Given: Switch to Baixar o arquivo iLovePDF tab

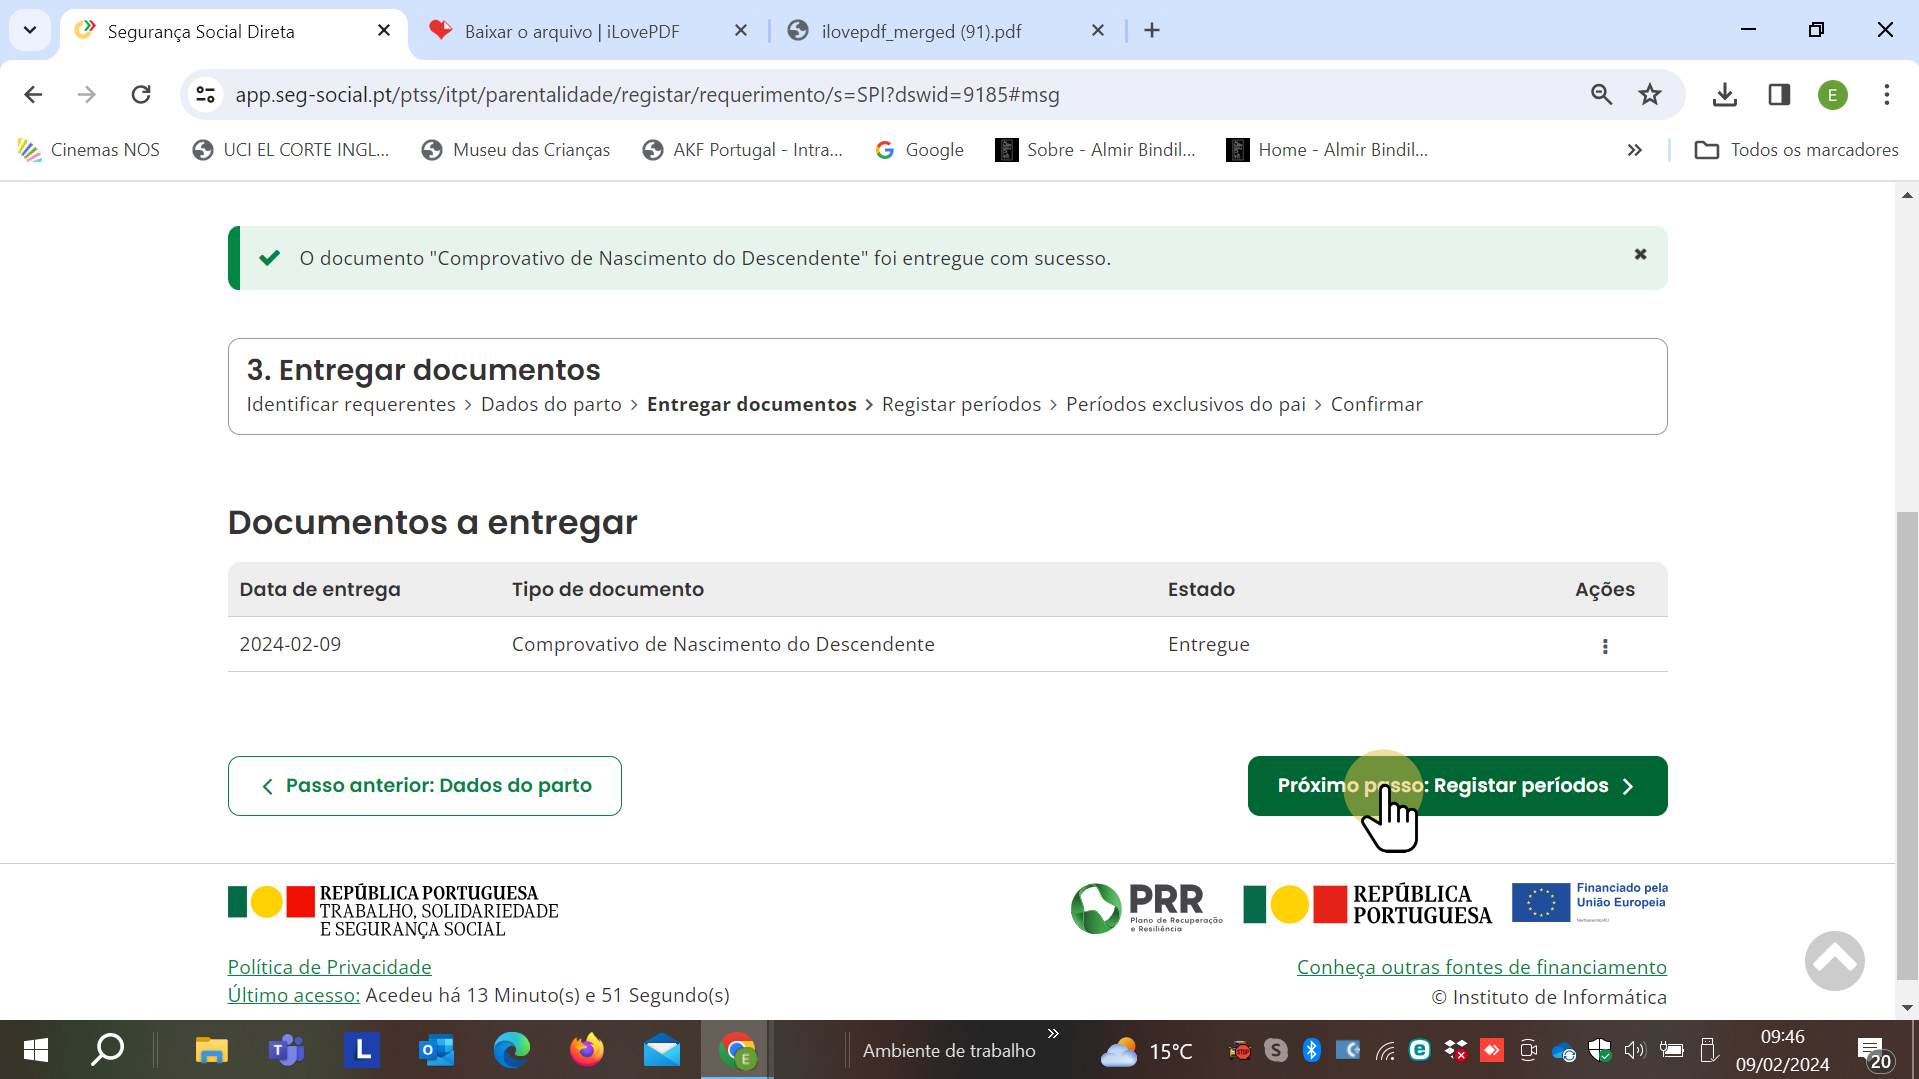Looking at the screenshot, I should (571, 31).
